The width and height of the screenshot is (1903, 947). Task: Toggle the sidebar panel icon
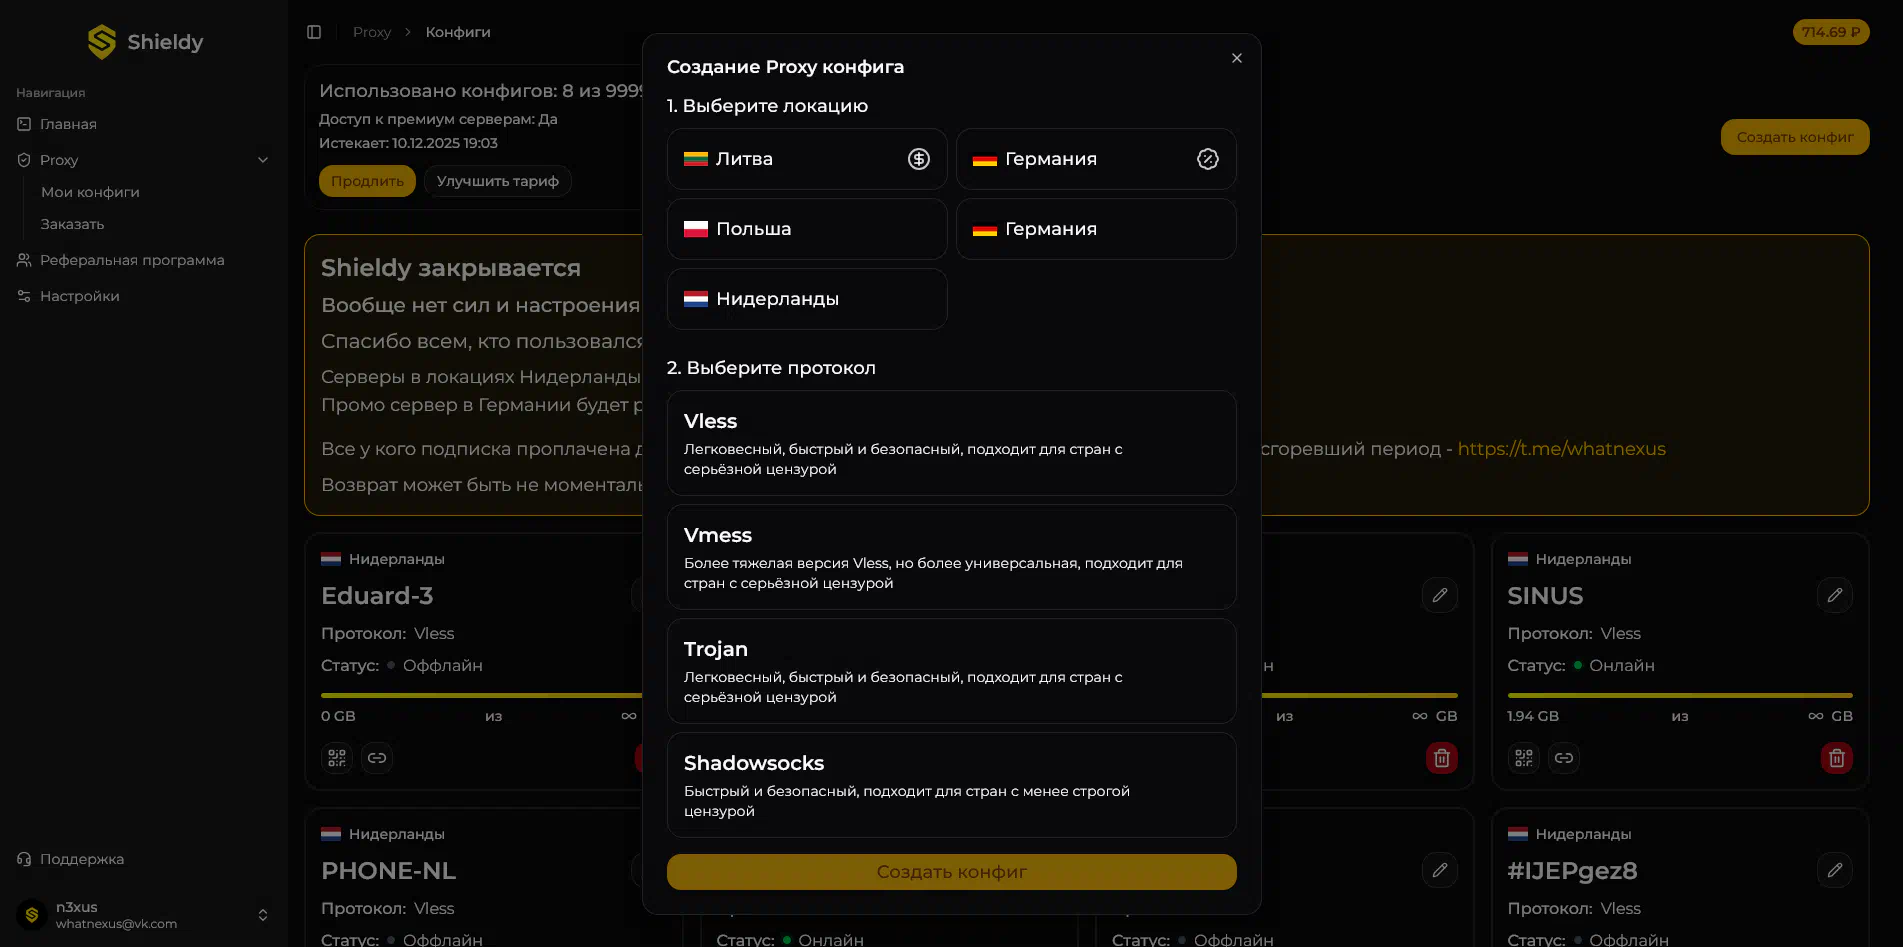pyautogui.click(x=314, y=32)
